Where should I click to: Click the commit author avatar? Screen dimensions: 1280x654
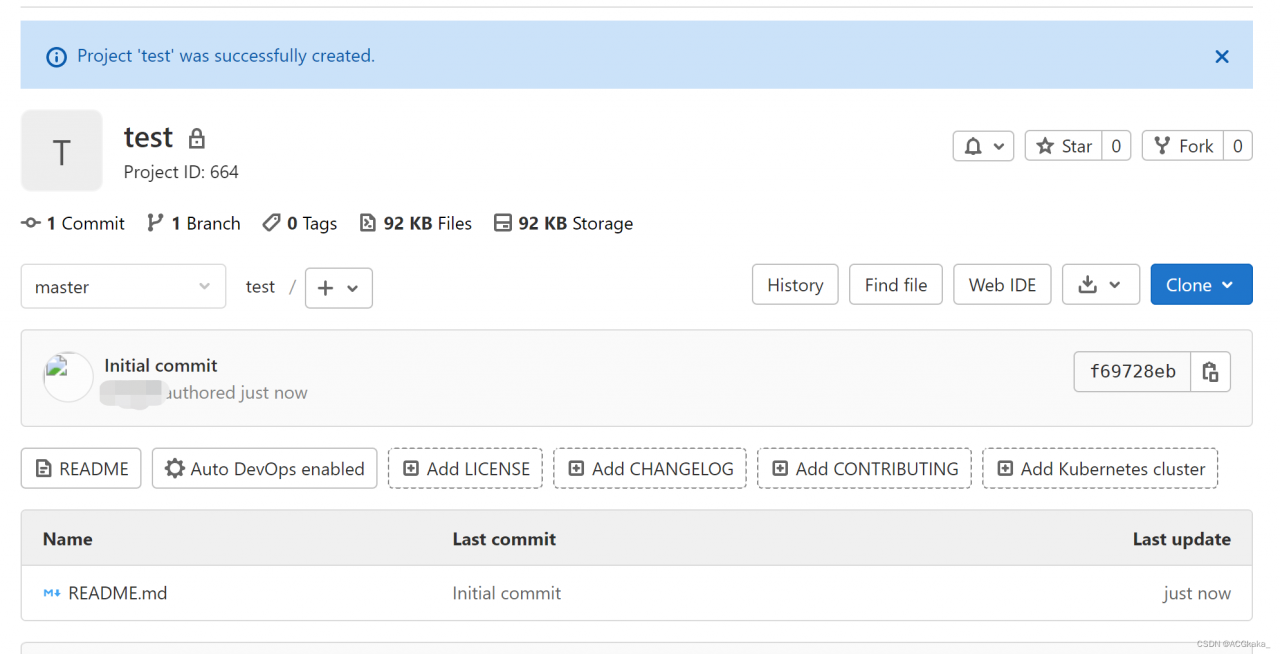(68, 378)
